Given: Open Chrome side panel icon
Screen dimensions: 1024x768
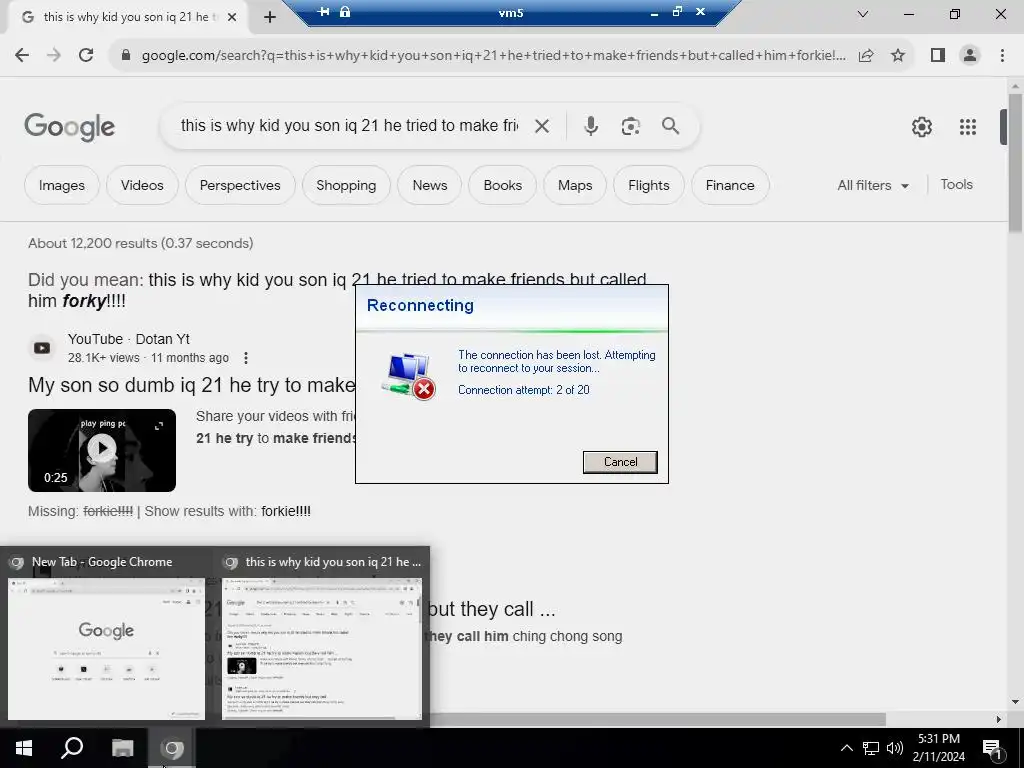Looking at the screenshot, I should coord(938,56).
